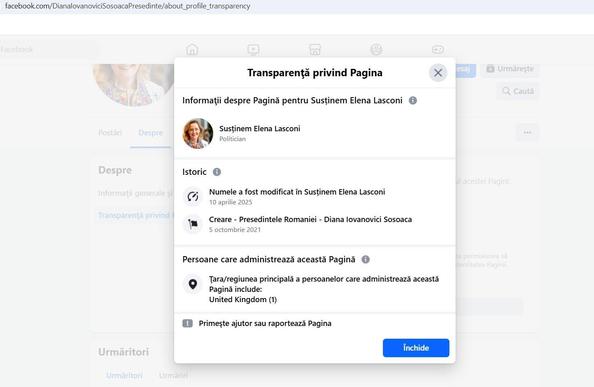Open info icon beside Istoric heading
This screenshot has width=594, height=387.
(x=217, y=172)
